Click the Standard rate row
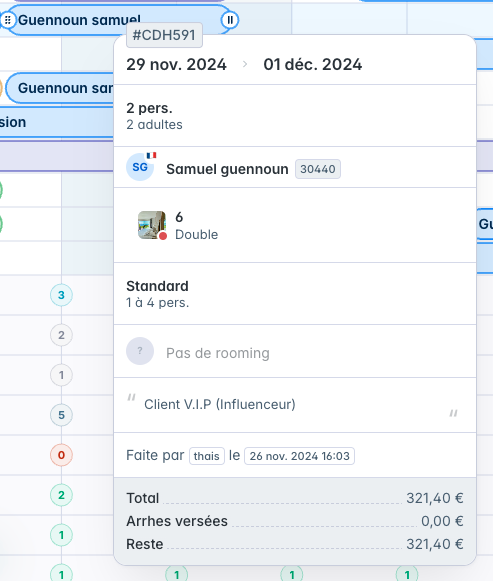493x581 pixels. tap(295, 294)
